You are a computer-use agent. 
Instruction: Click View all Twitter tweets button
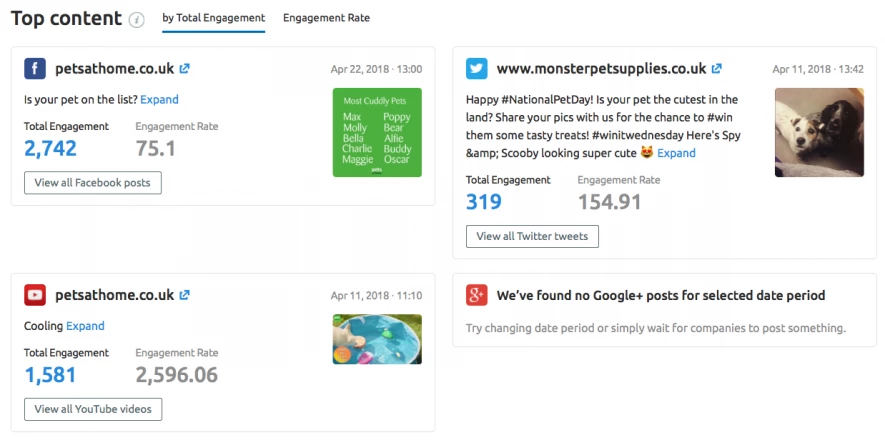pyautogui.click(x=532, y=236)
